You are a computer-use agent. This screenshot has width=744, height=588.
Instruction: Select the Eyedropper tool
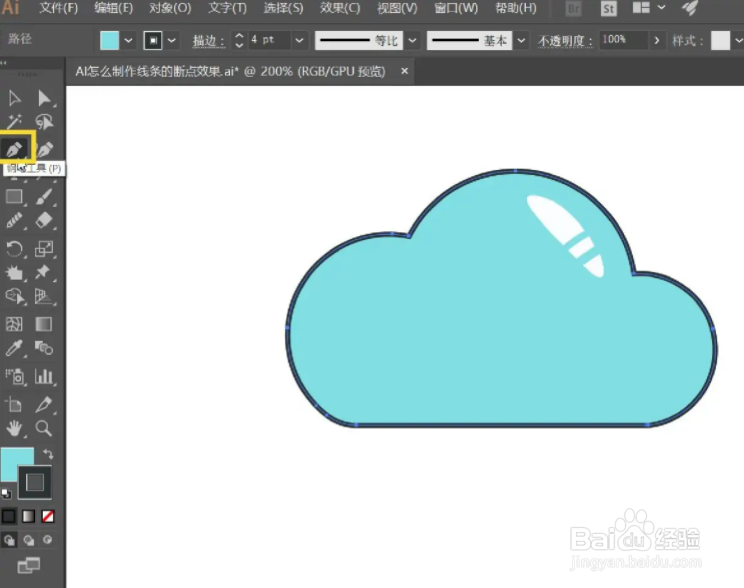point(14,348)
